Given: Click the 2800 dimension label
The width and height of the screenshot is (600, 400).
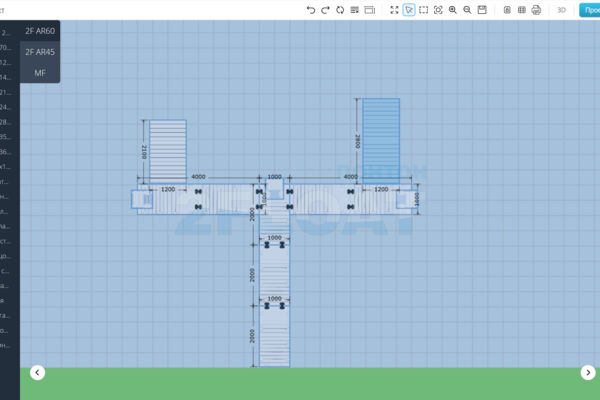Looking at the screenshot, I should pos(357,141).
